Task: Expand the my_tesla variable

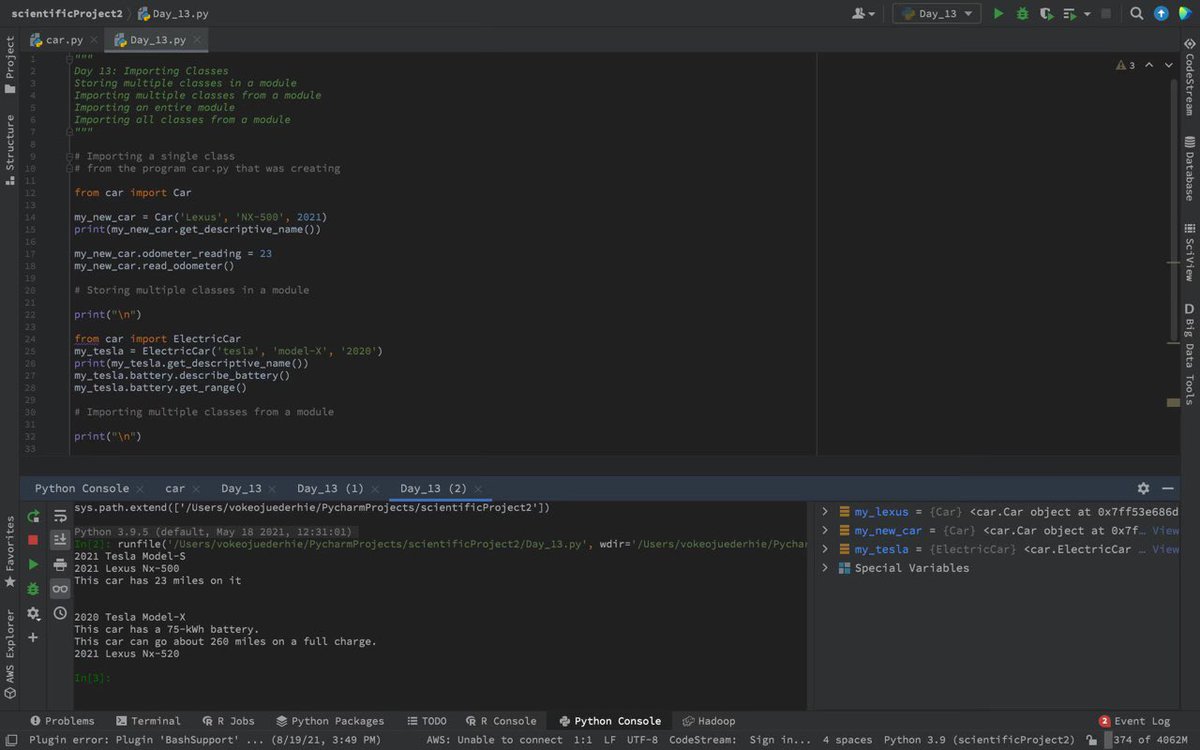Action: point(825,549)
